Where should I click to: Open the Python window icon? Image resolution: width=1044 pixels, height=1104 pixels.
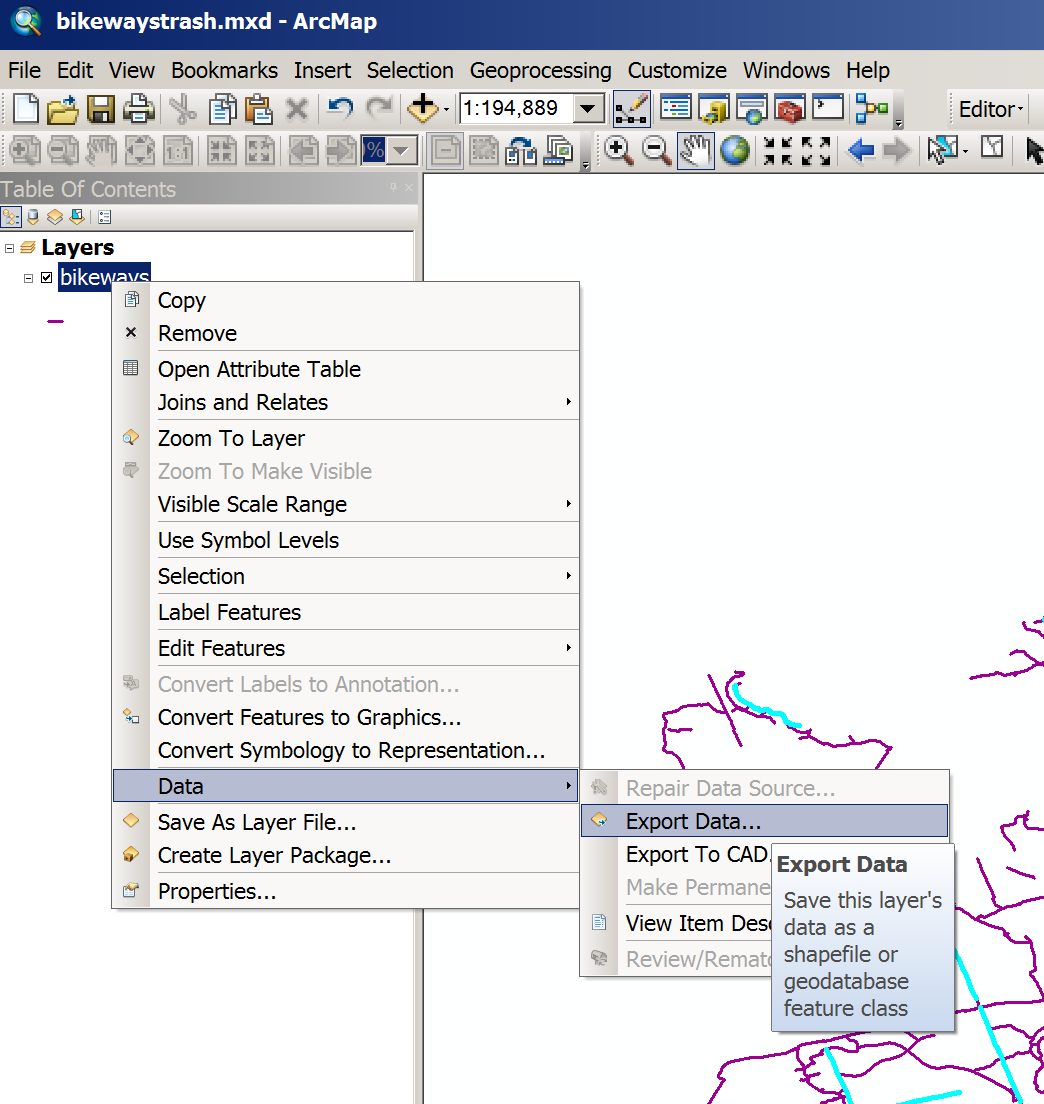point(828,108)
